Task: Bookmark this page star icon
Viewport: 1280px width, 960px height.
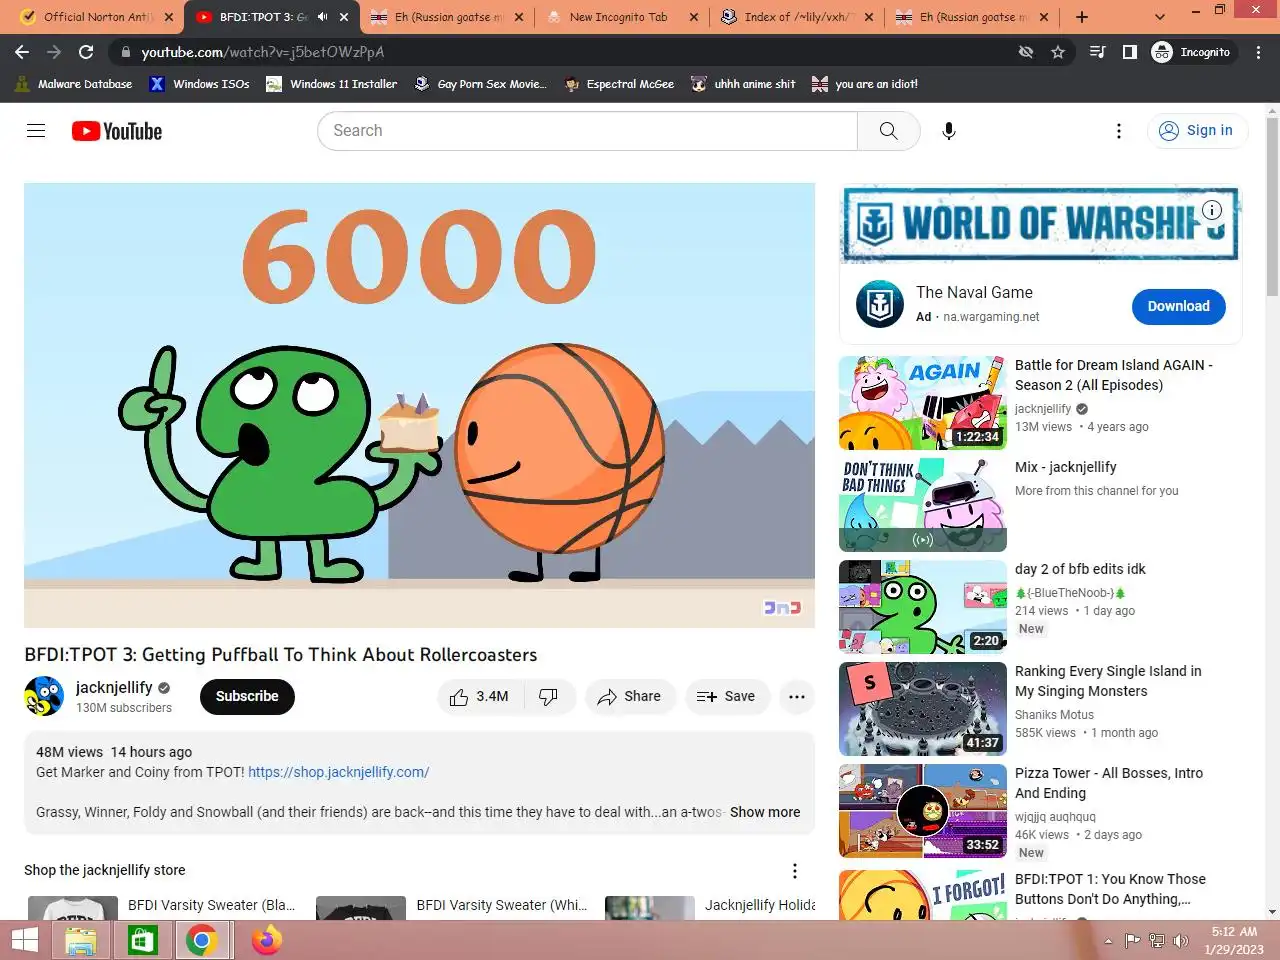Action: click(1058, 52)
